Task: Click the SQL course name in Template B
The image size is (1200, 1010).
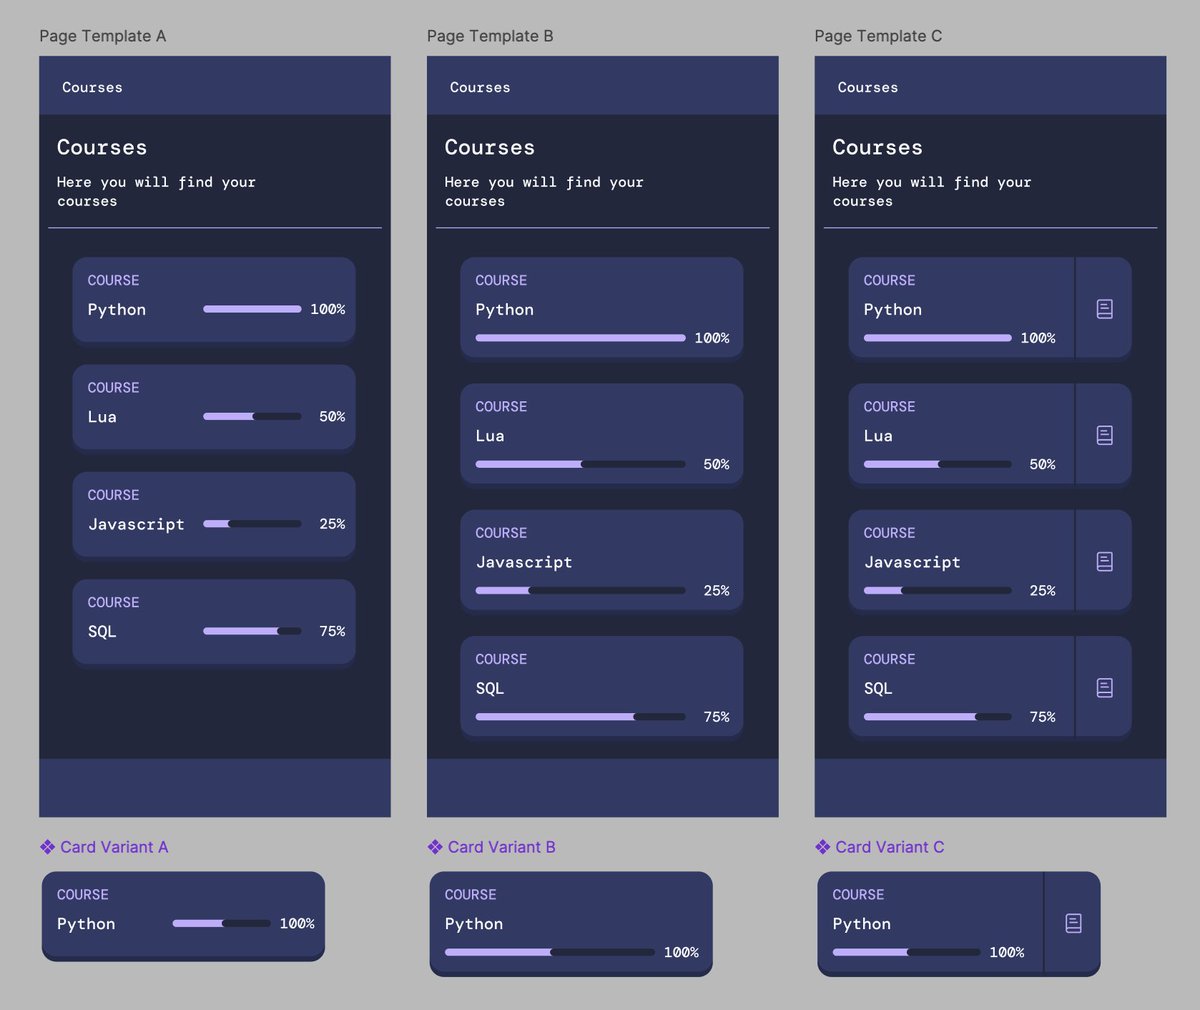Action: pos(490,689)
